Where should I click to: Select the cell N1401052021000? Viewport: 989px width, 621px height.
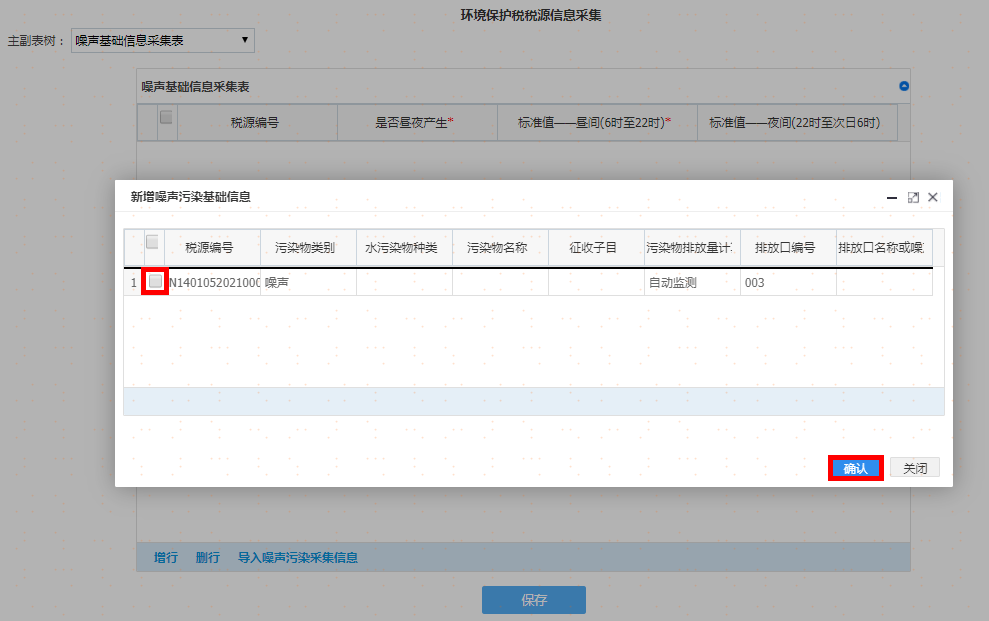click(x=214, y=282)
